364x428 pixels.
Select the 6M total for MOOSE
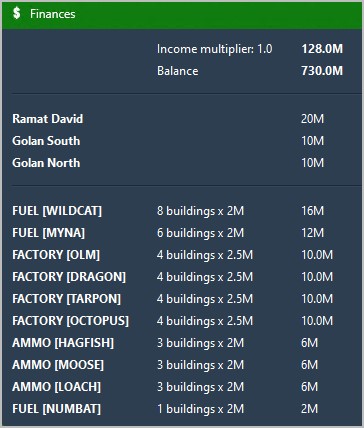309,365
